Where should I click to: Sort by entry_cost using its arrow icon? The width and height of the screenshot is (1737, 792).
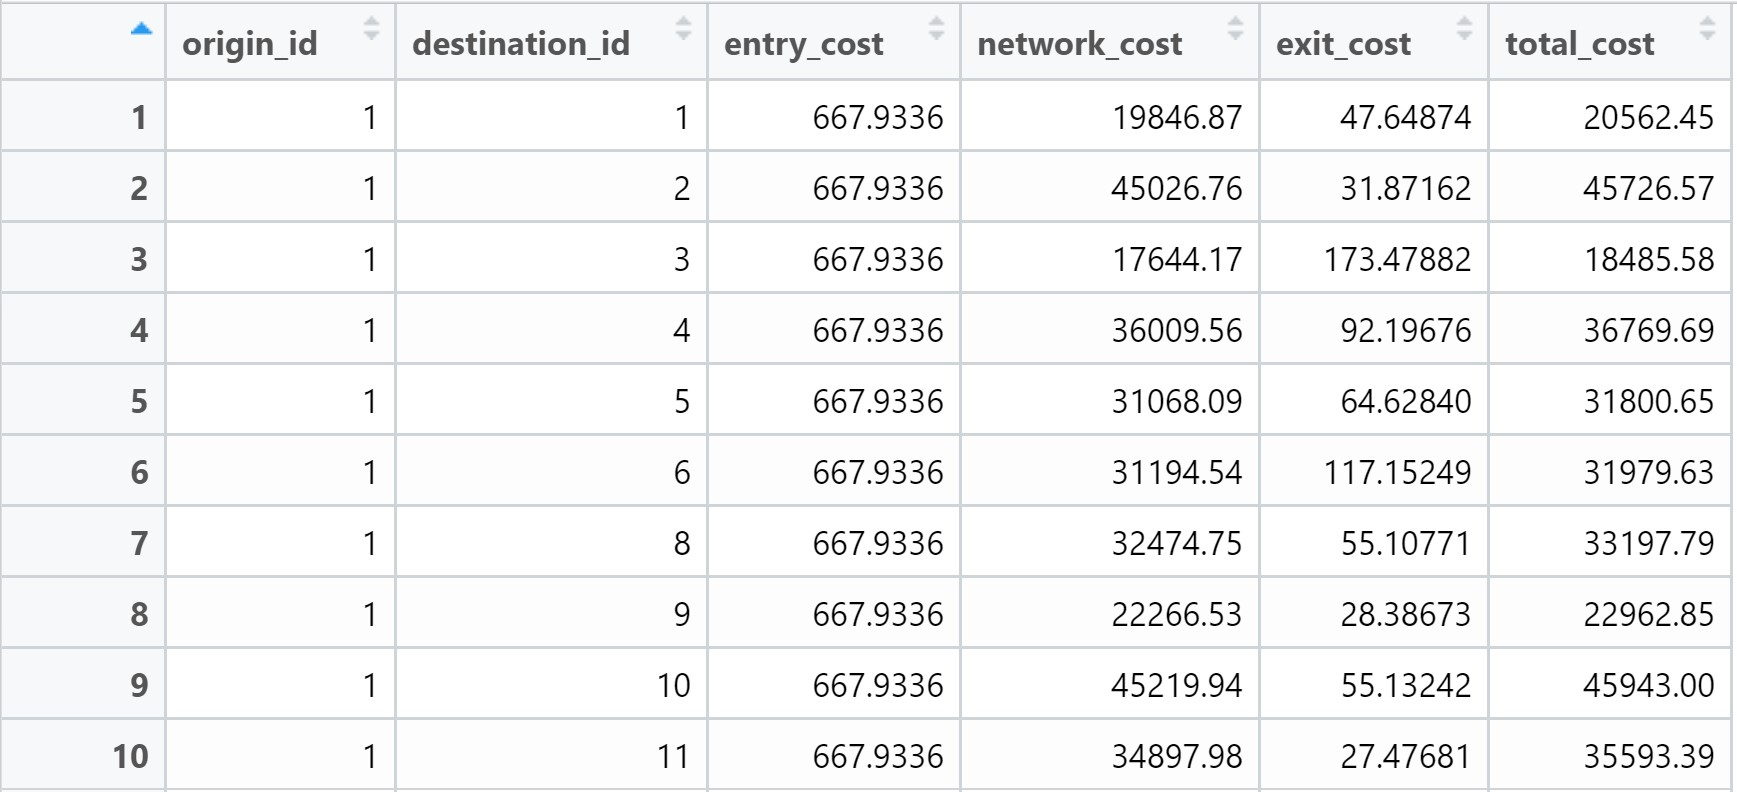pos(936,29)
